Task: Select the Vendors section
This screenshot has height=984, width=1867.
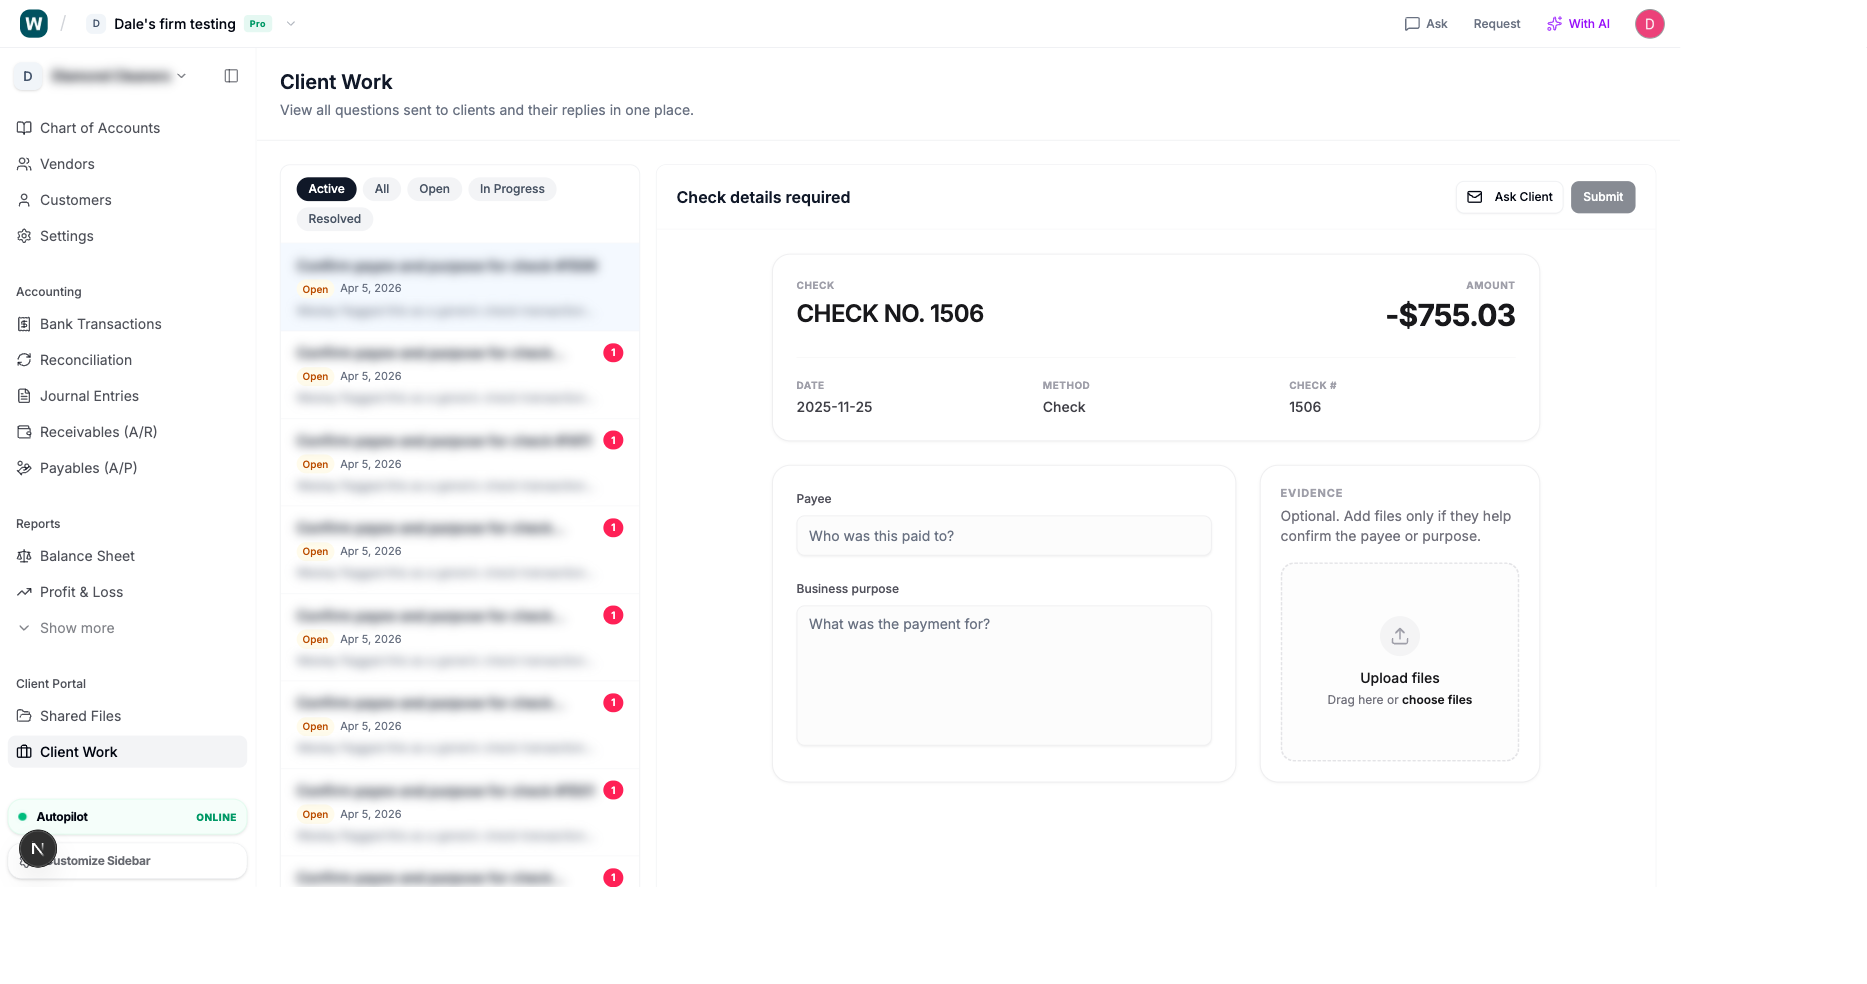Action: click(67, 164)
